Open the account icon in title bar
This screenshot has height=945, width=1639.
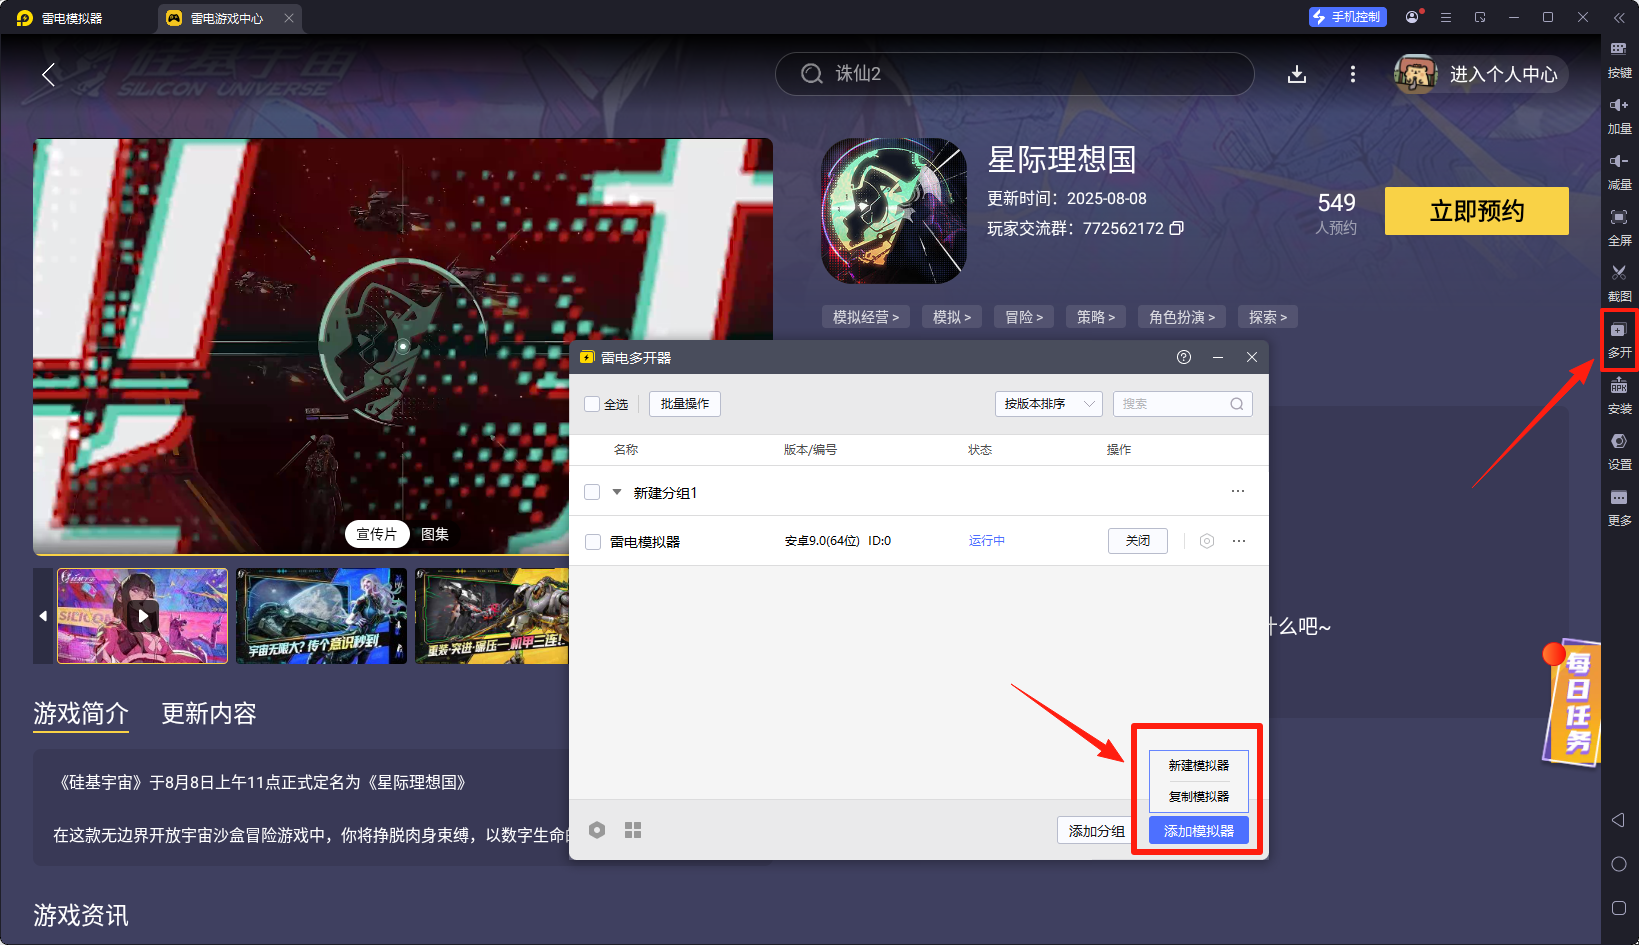[1413, 17]
